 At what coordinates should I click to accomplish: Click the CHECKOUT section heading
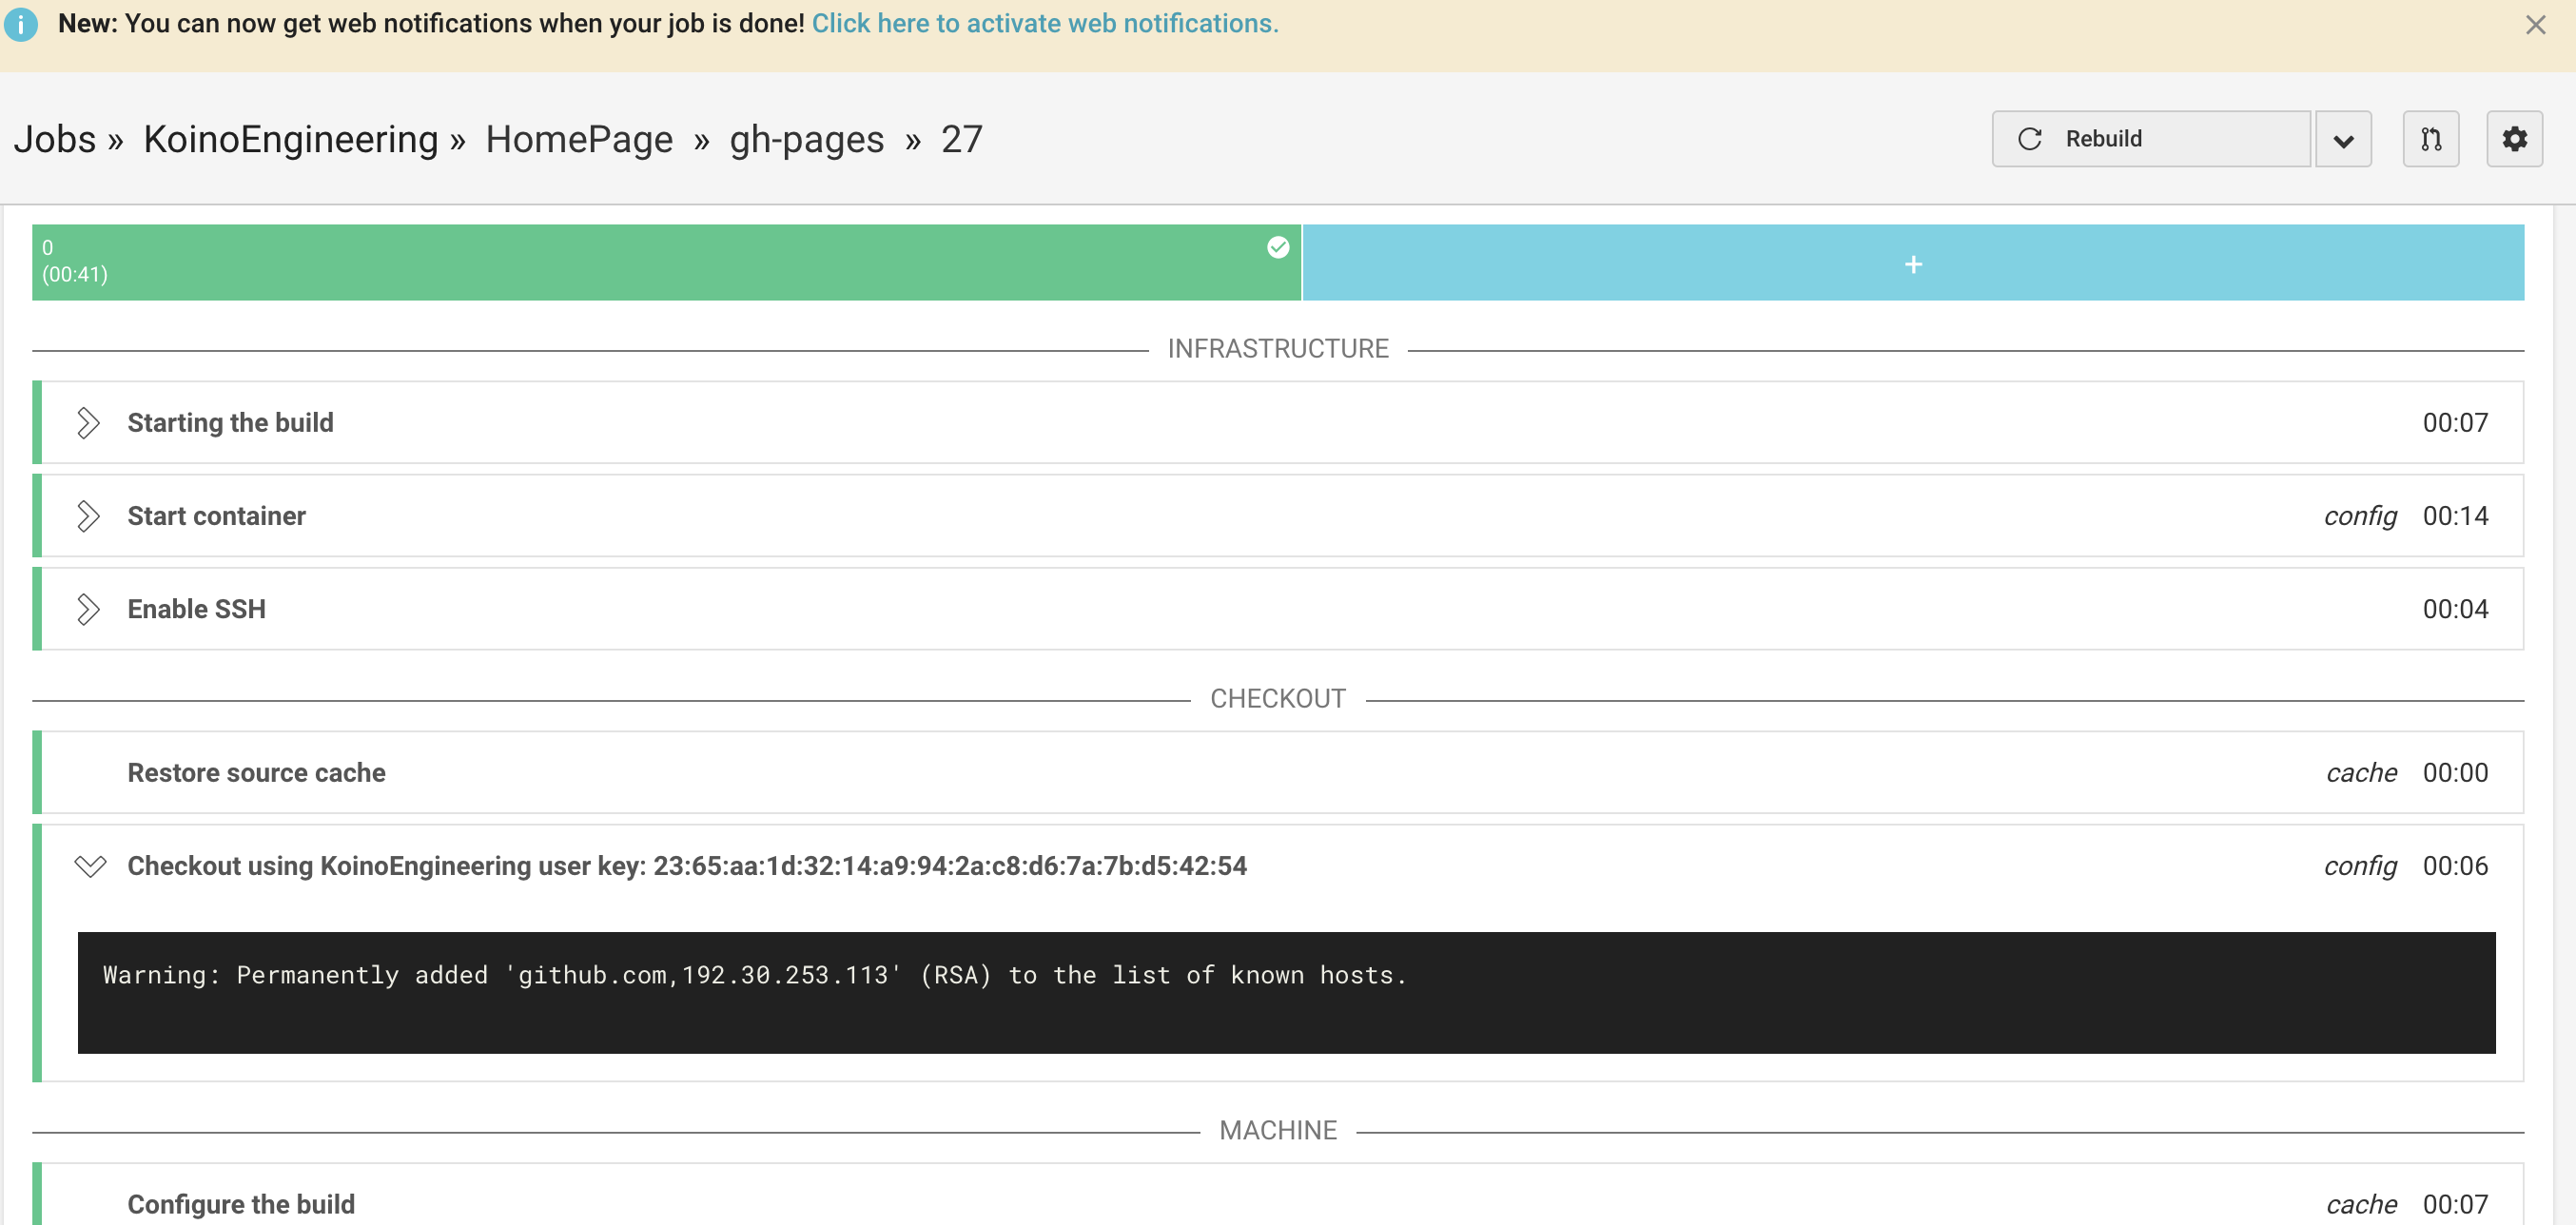click(1278, 699)
